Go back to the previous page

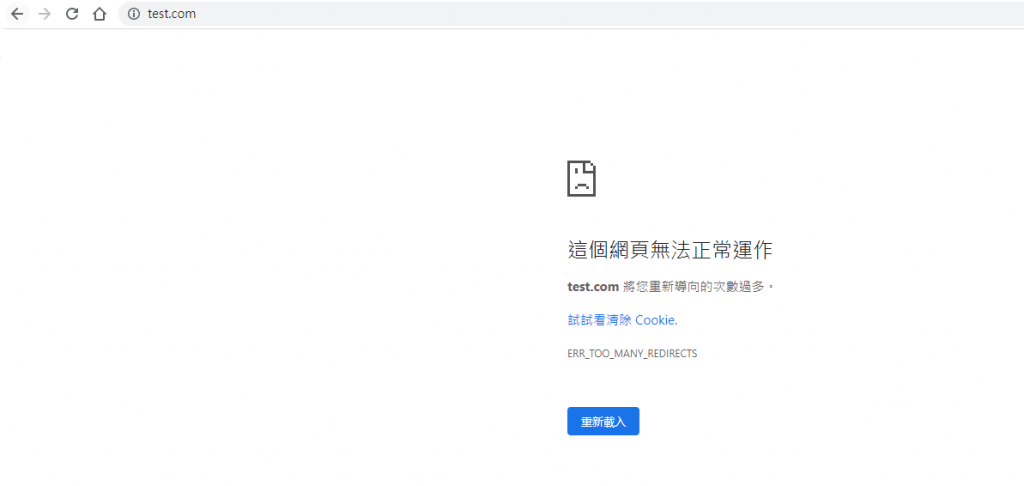tap(17, 14)
